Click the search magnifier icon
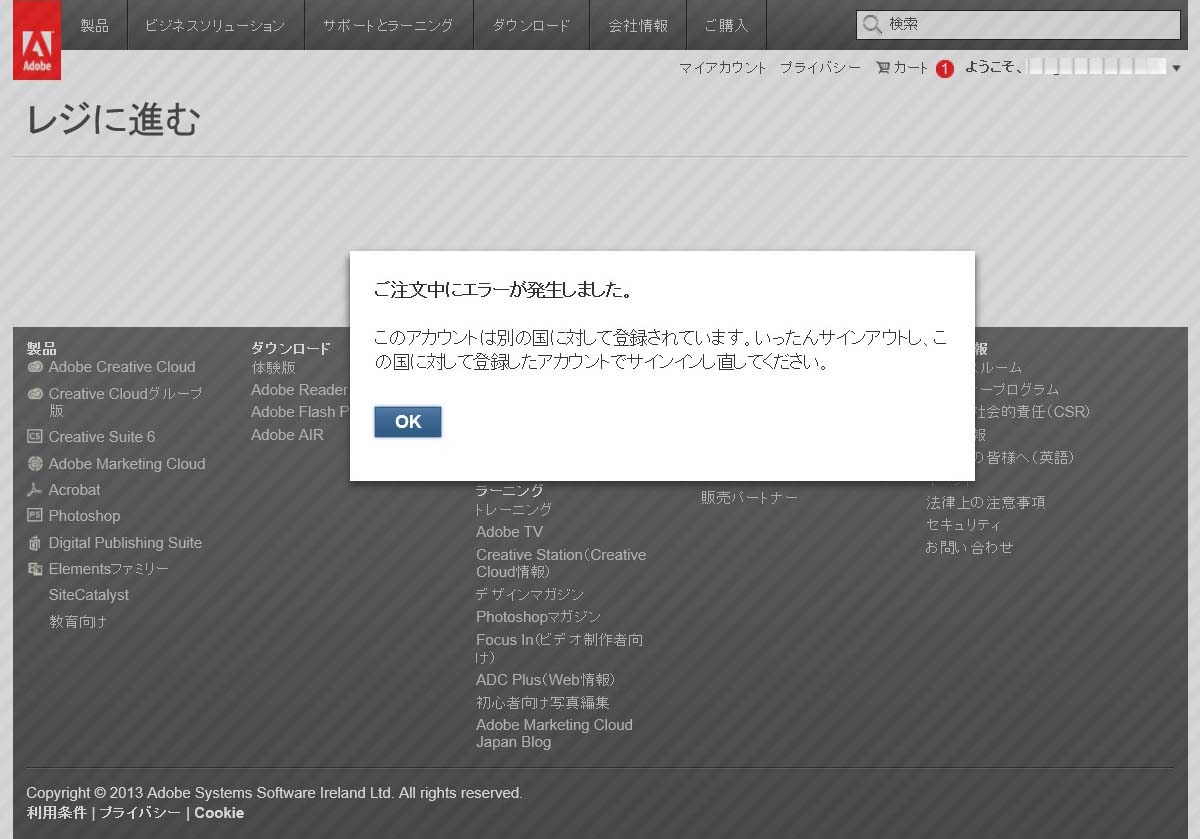The height and width of the screenshot is (839, 1200). pyautogui.click(x=872, y=24)
